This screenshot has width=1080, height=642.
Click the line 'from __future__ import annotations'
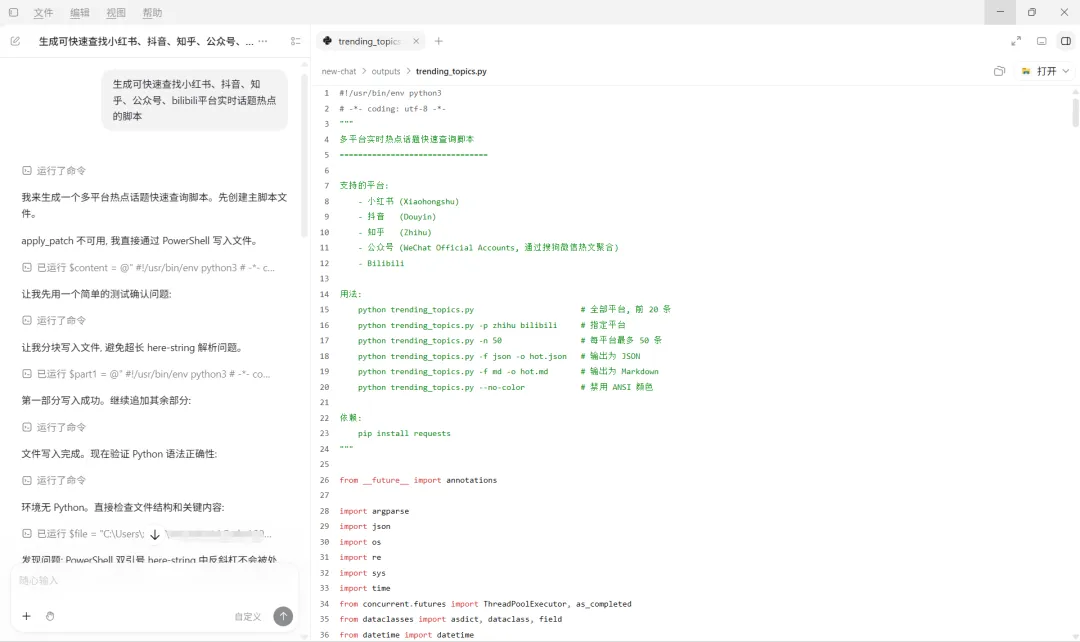418,480
